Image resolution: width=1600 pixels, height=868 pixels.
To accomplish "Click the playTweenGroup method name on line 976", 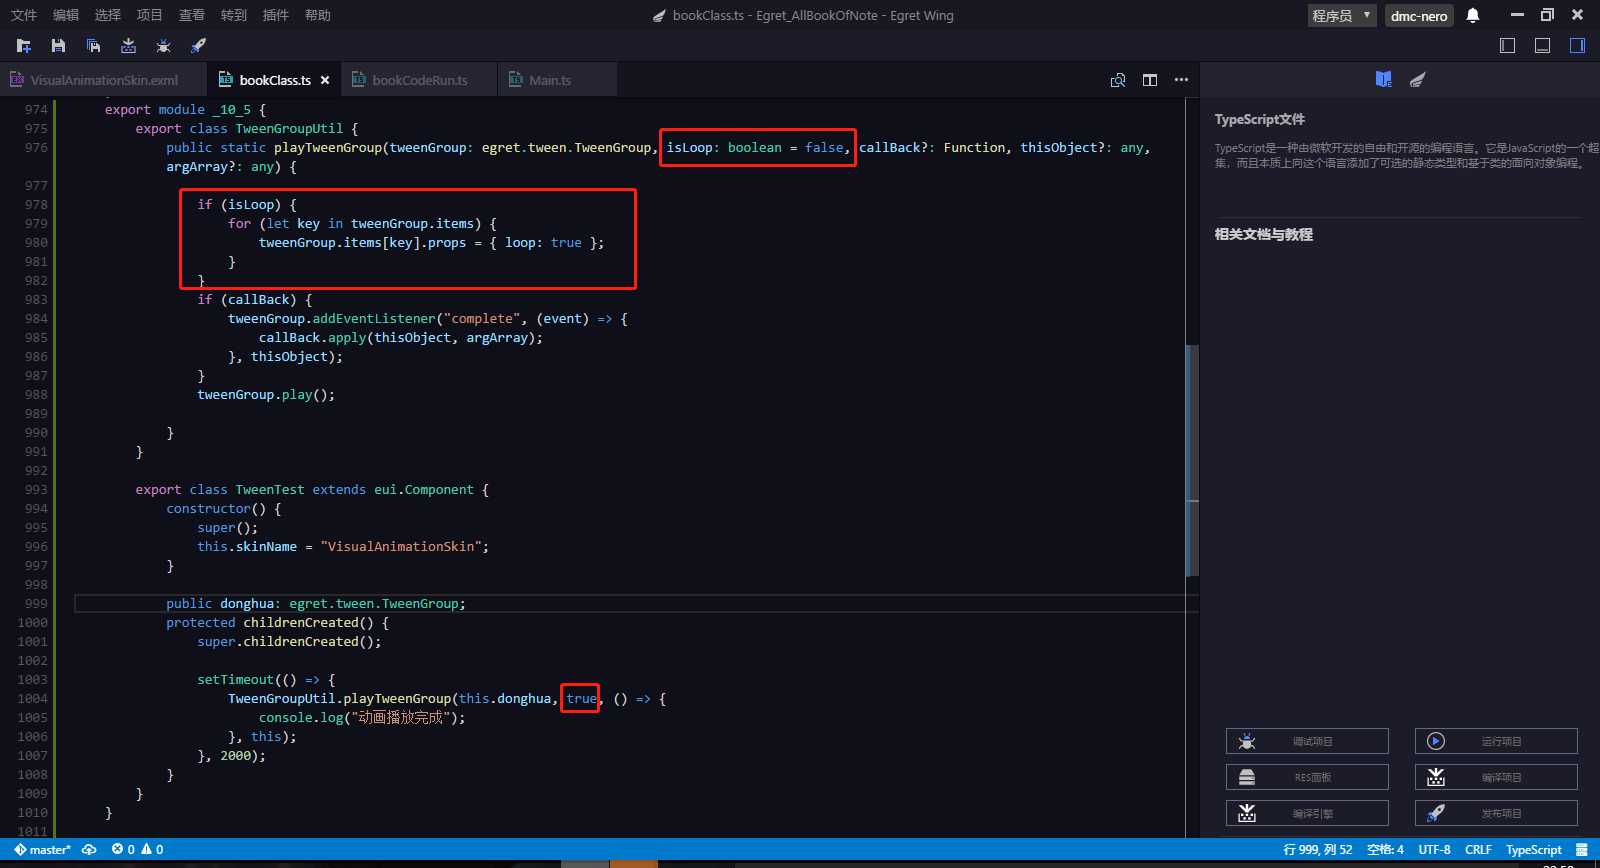I will [328, 148].
